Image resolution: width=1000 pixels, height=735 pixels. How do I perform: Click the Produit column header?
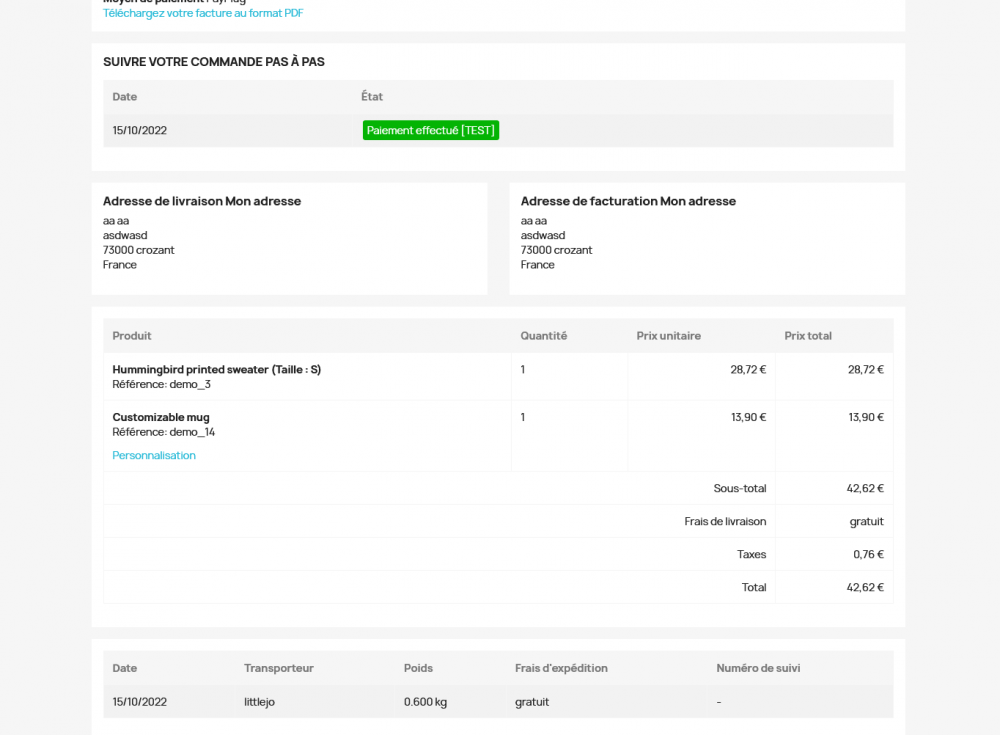131,336
